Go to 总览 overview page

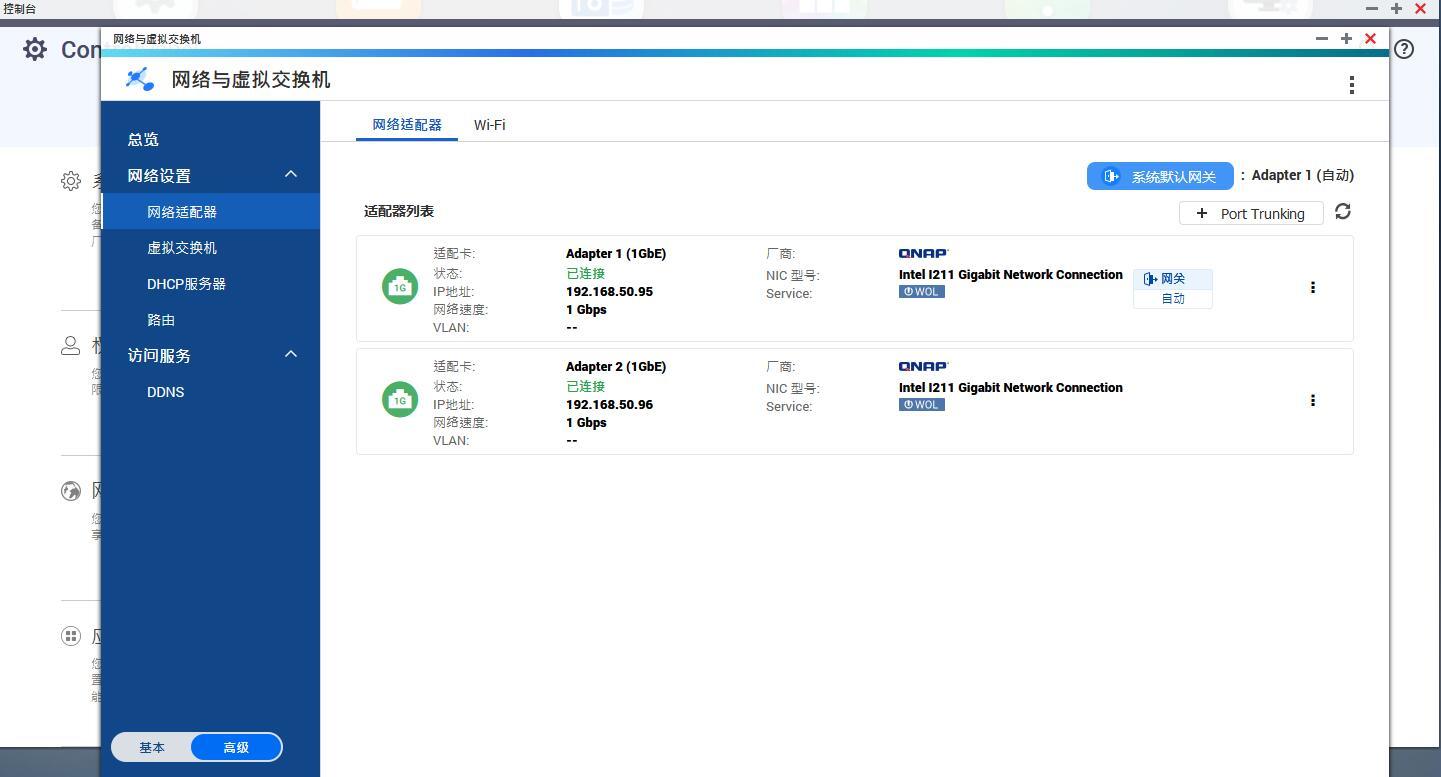point(143,140)
